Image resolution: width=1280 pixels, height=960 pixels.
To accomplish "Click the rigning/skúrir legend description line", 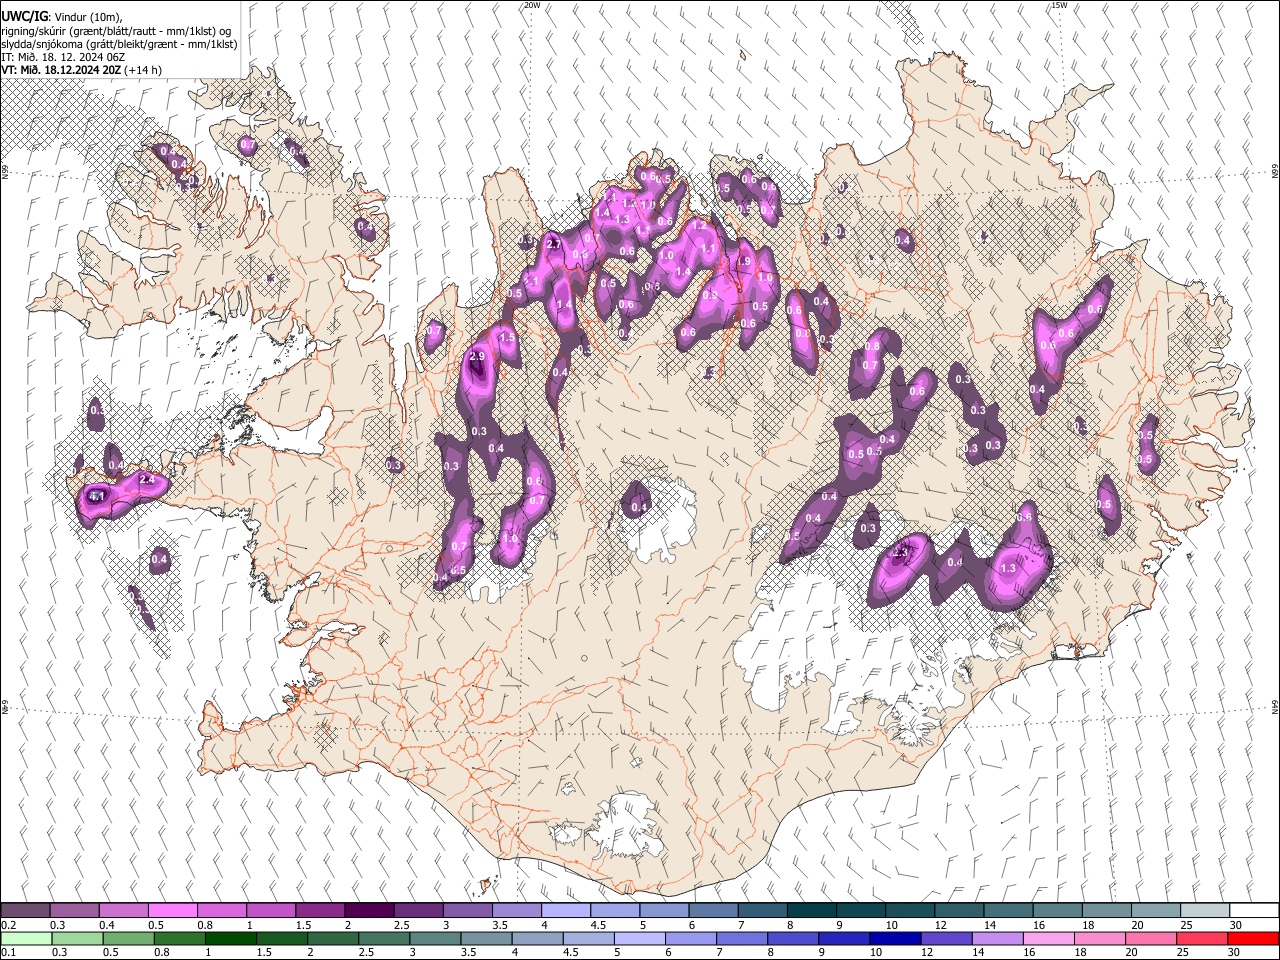I will coord(116,31).
